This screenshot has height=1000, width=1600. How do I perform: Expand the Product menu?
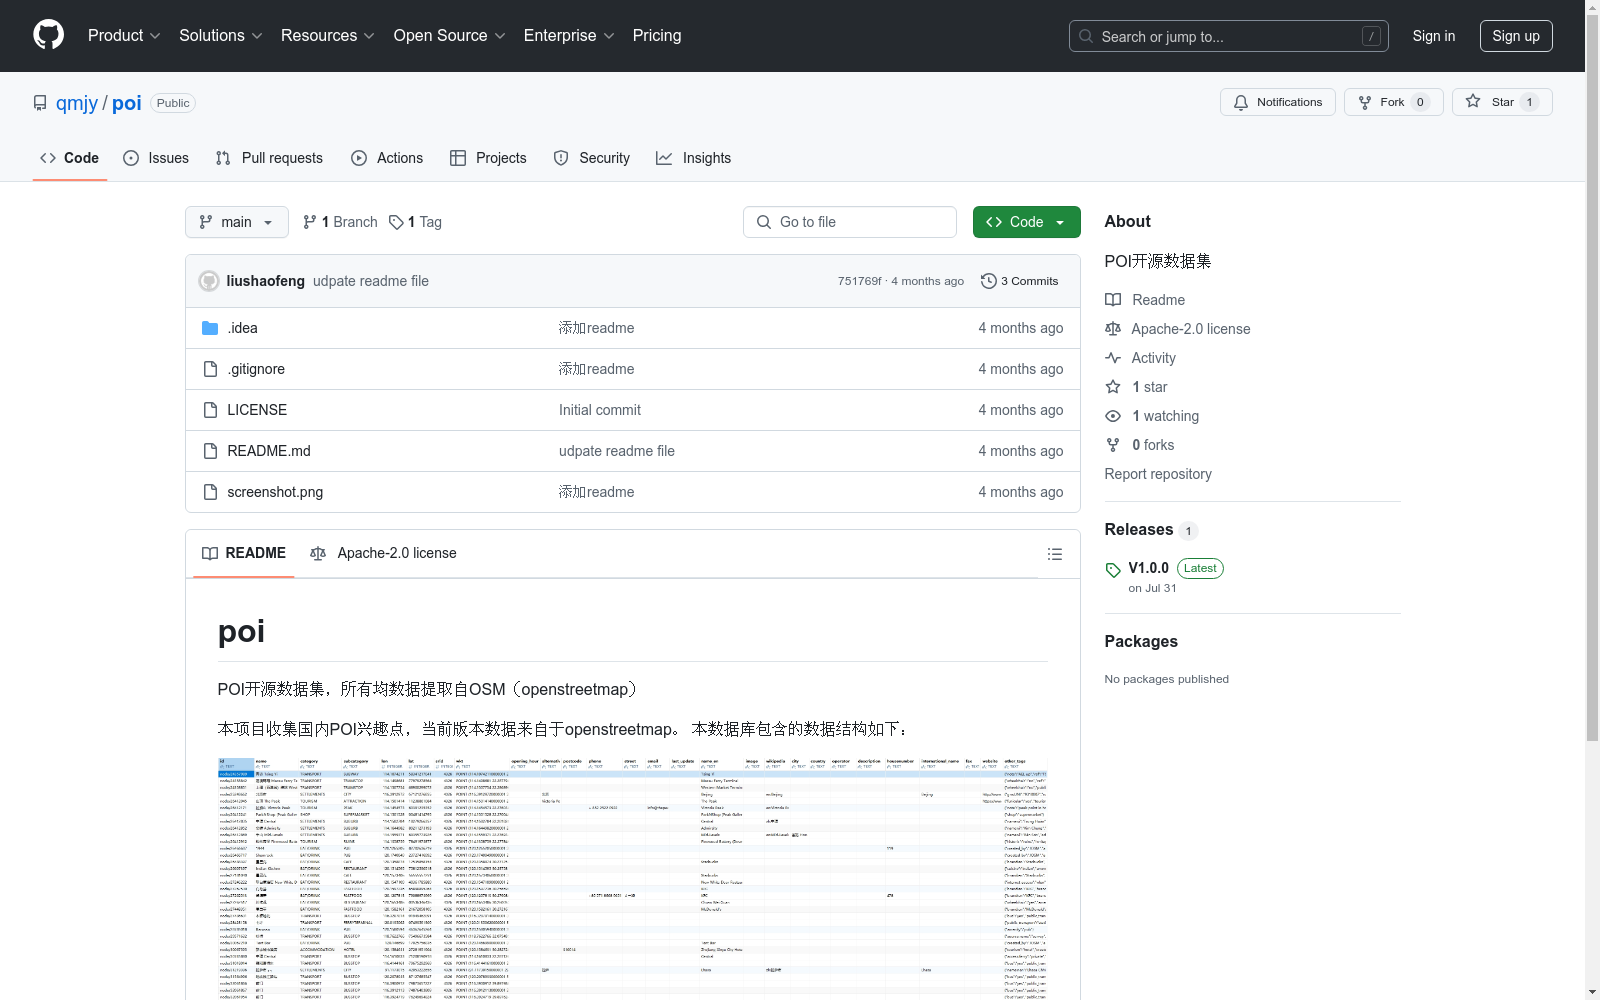(x=124, y=35)
